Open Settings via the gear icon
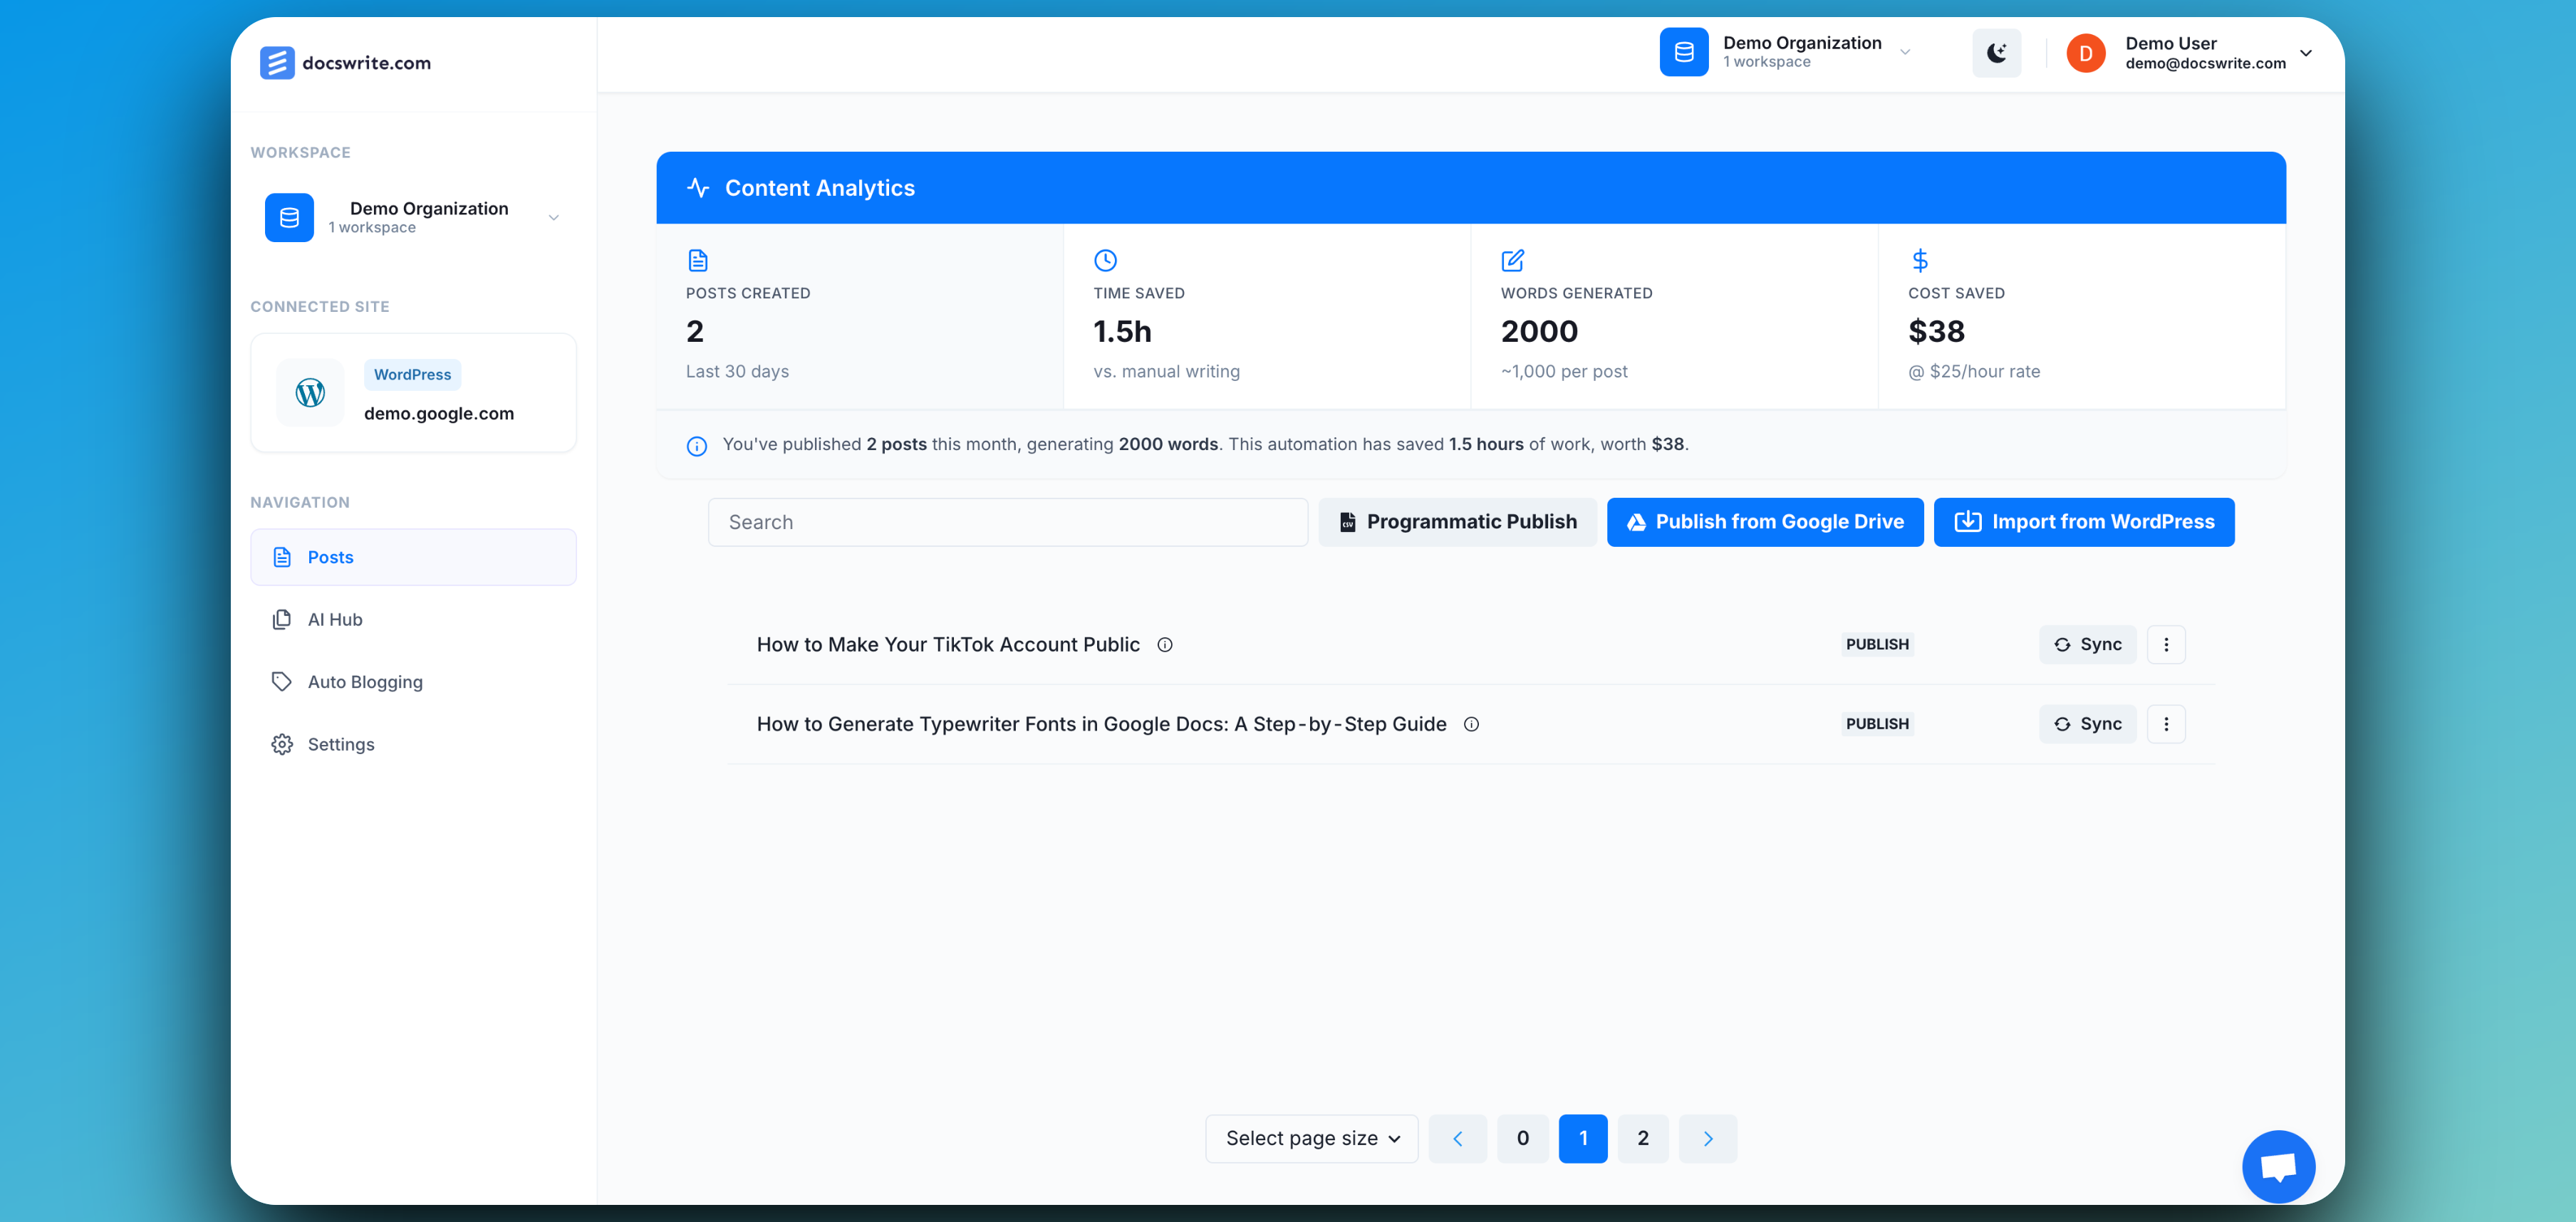Image resolution: width=2576 pixels, height=1222 pixels. pos(282,744)
